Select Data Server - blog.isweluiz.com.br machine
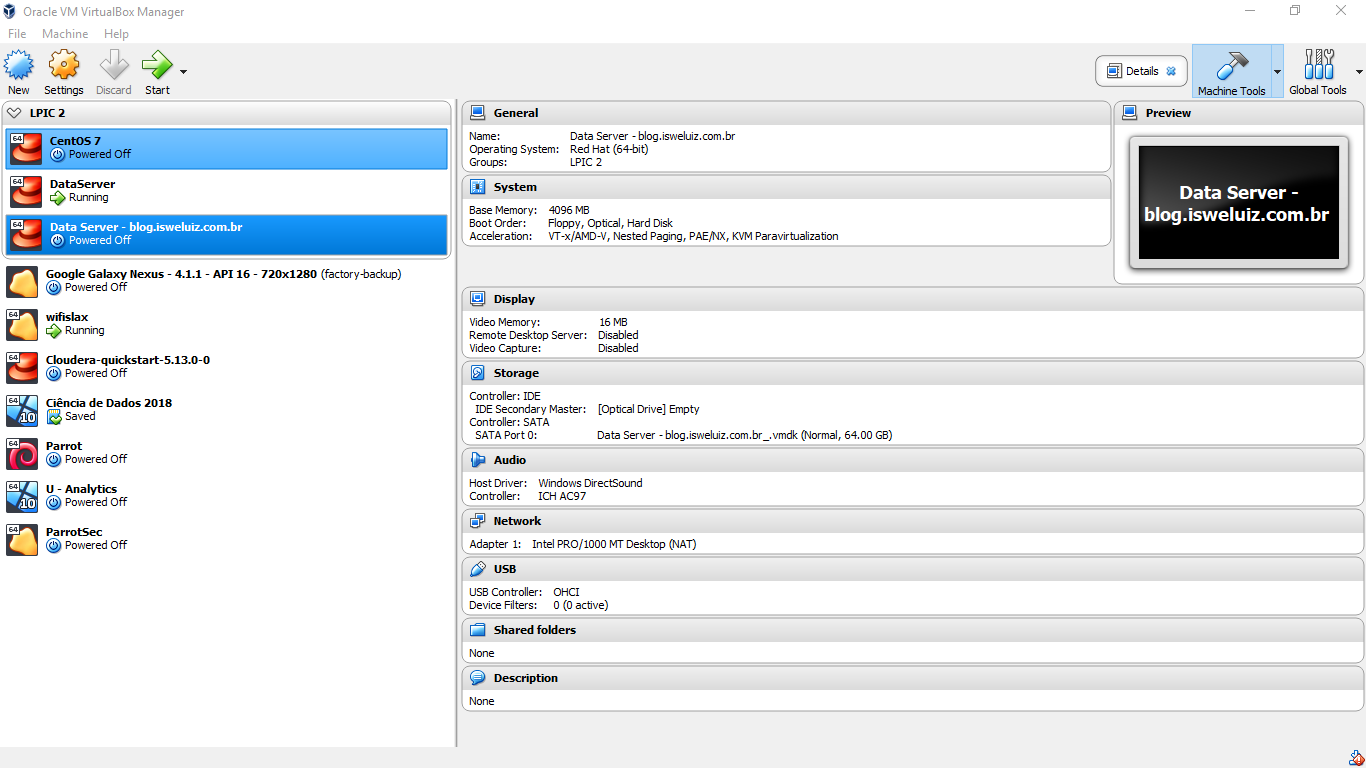Viewport: 1366px width, 768px height. pos(227,234)
